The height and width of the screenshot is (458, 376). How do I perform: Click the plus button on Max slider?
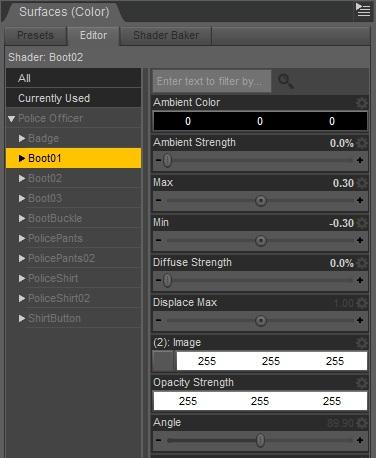tap(360, 200)
